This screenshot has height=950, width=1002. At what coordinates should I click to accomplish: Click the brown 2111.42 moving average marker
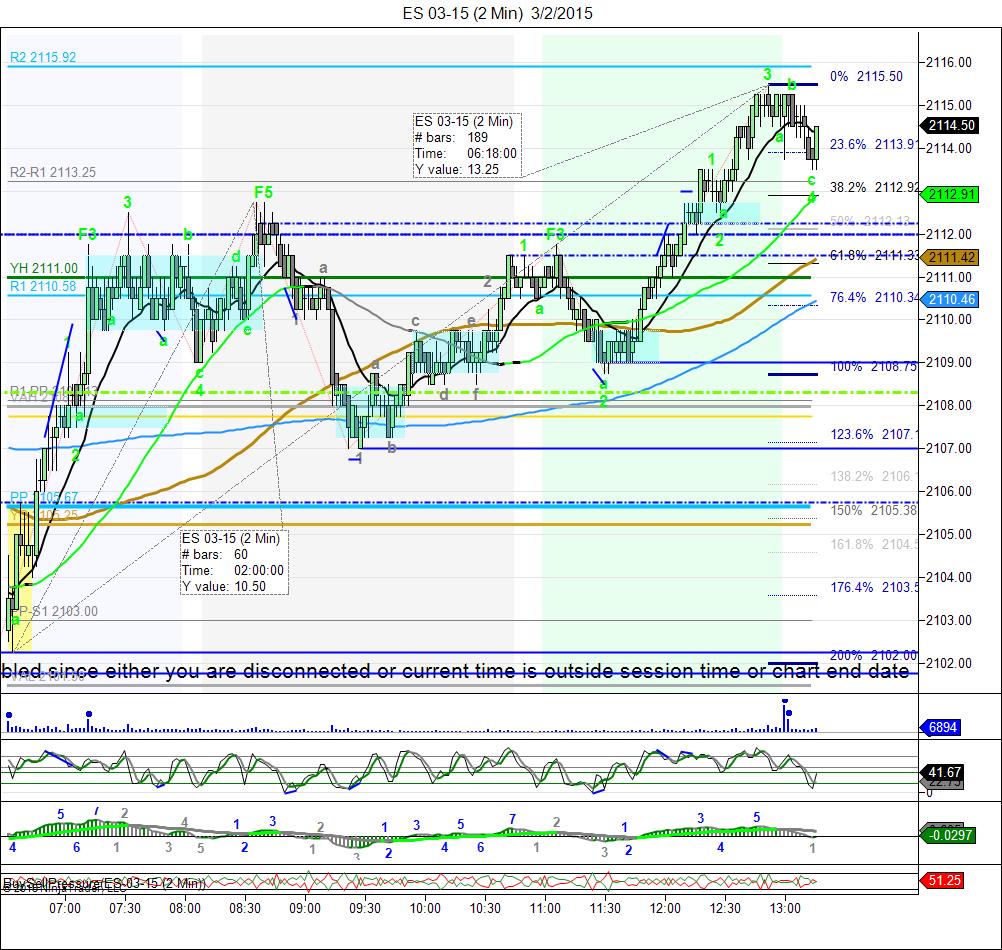(x=950, y=257)
